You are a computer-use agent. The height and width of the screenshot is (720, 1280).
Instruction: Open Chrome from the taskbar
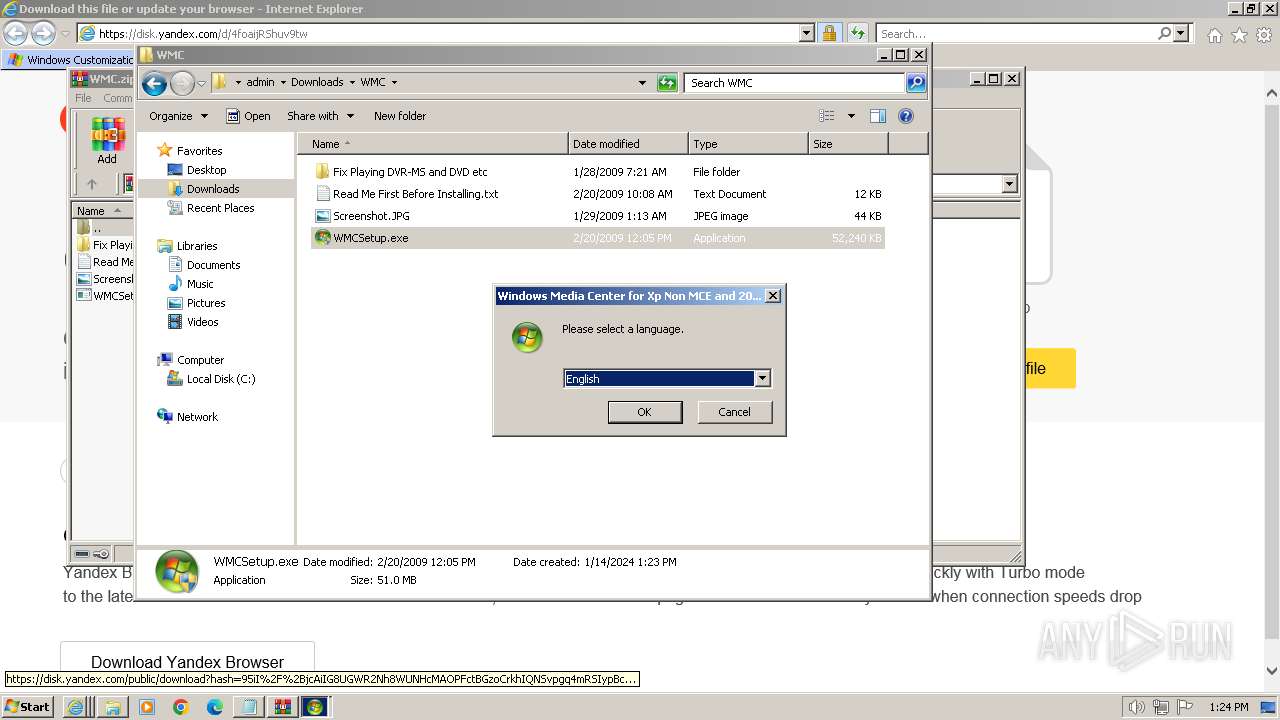coord(181,707)
